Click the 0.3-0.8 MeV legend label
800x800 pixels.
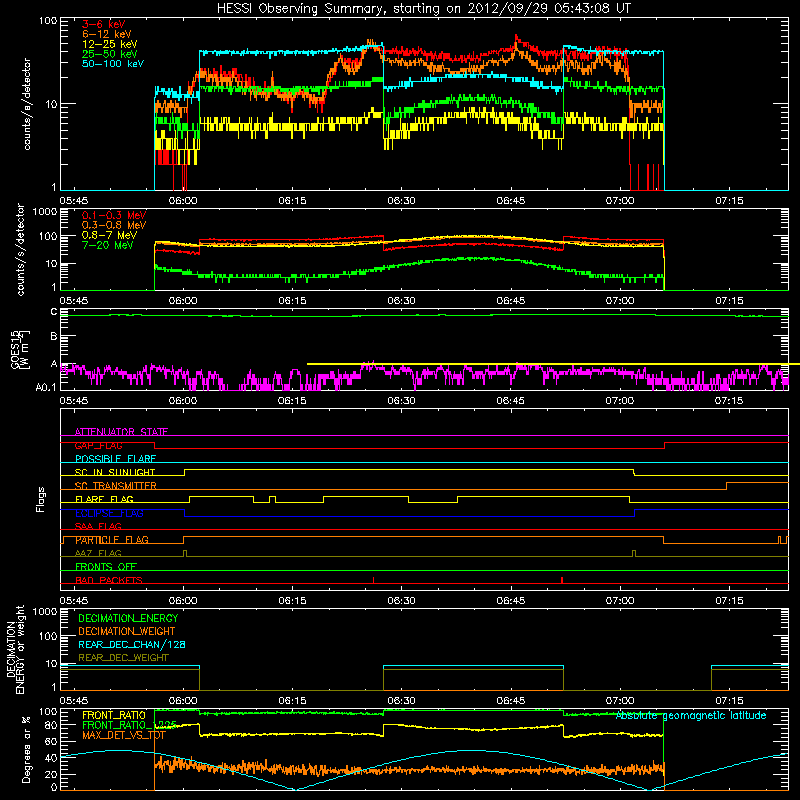(114, 225)
